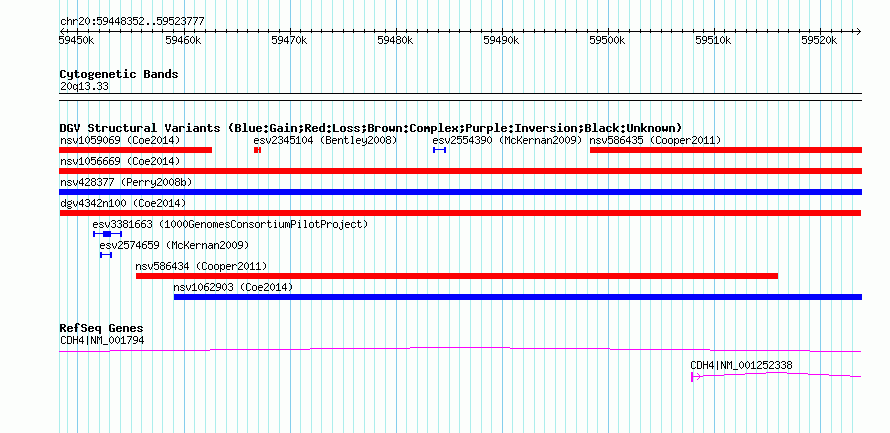Open the esv2574659 (McKernan2009) label
Viewport: 890px width, 433px height.
pyautogui.click(x=174, y=245)
